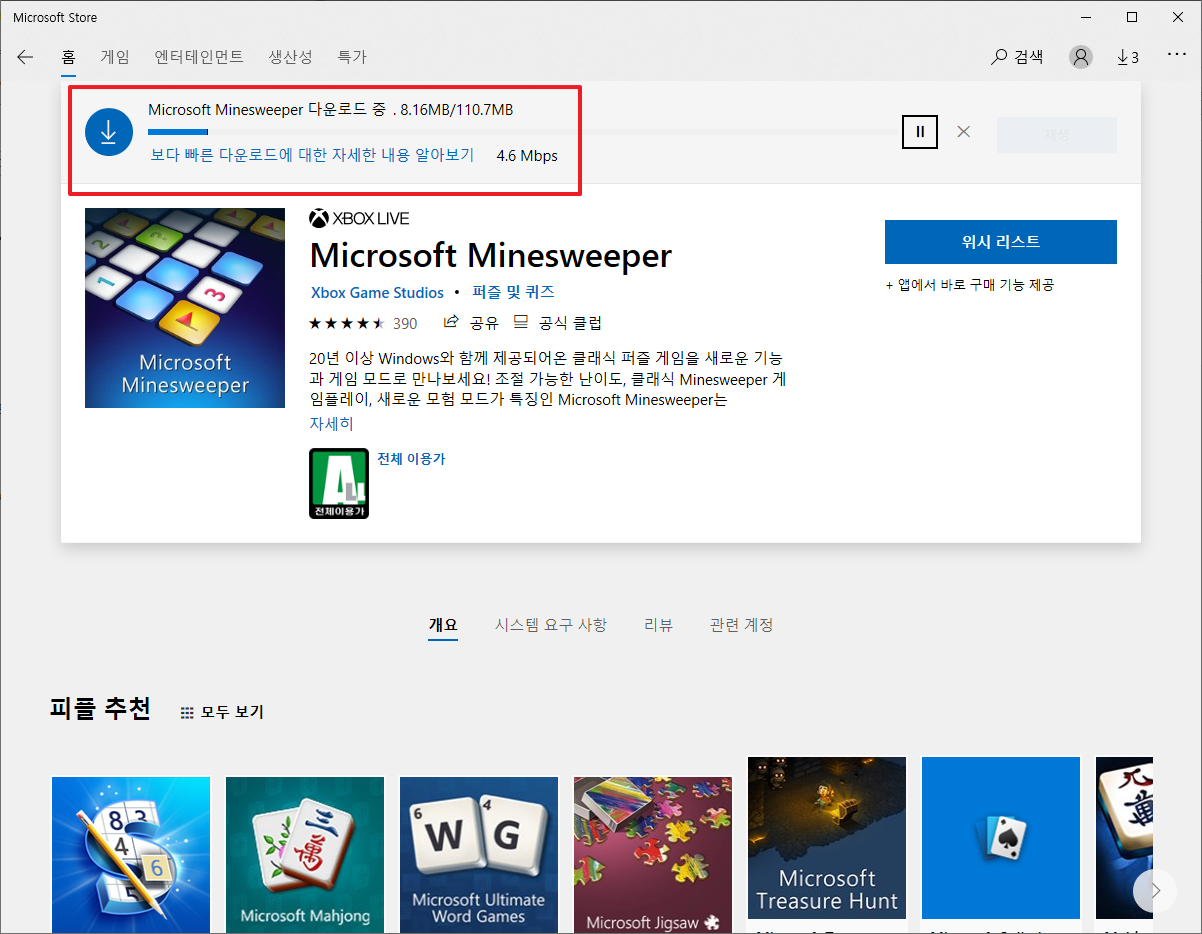Click the blue download arrow circle icon

[x=109, y=132]
